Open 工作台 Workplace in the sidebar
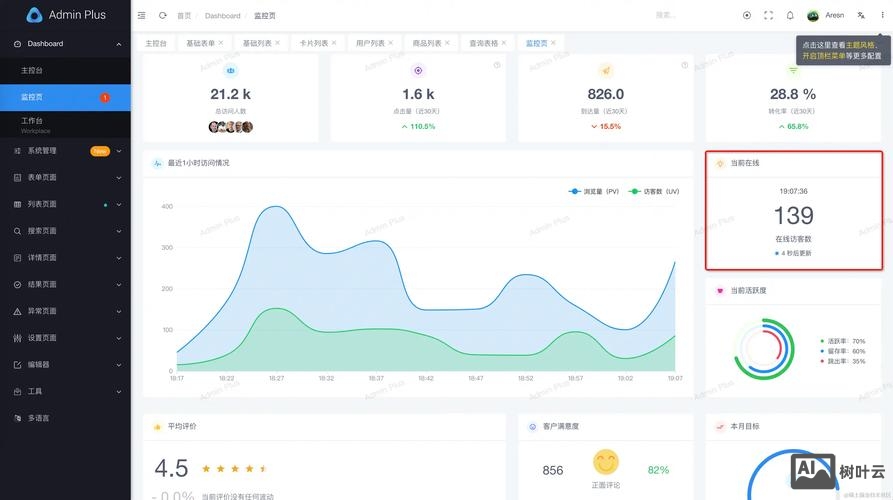The height and width of the screenshot is (500, 893). pyautogui.click(x=65, y=124)
